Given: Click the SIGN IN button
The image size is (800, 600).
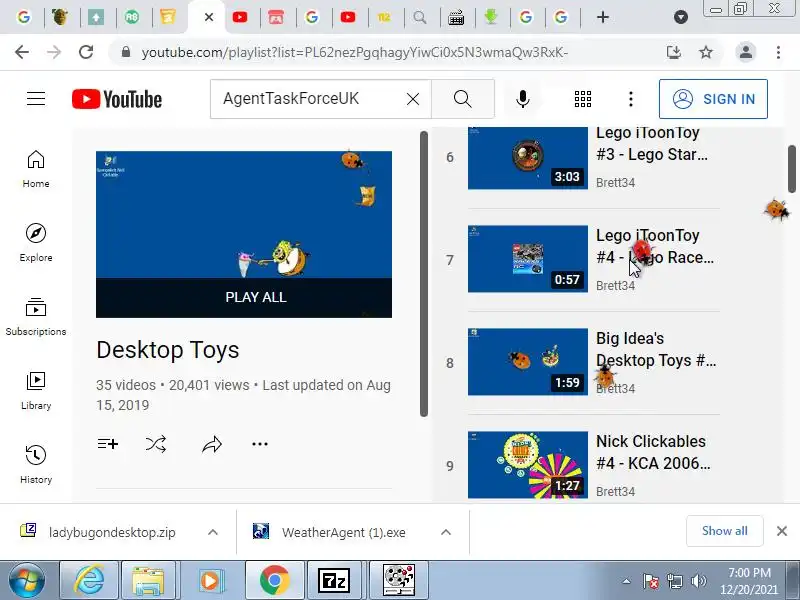Looking at the screenshot, I should 713,99.
